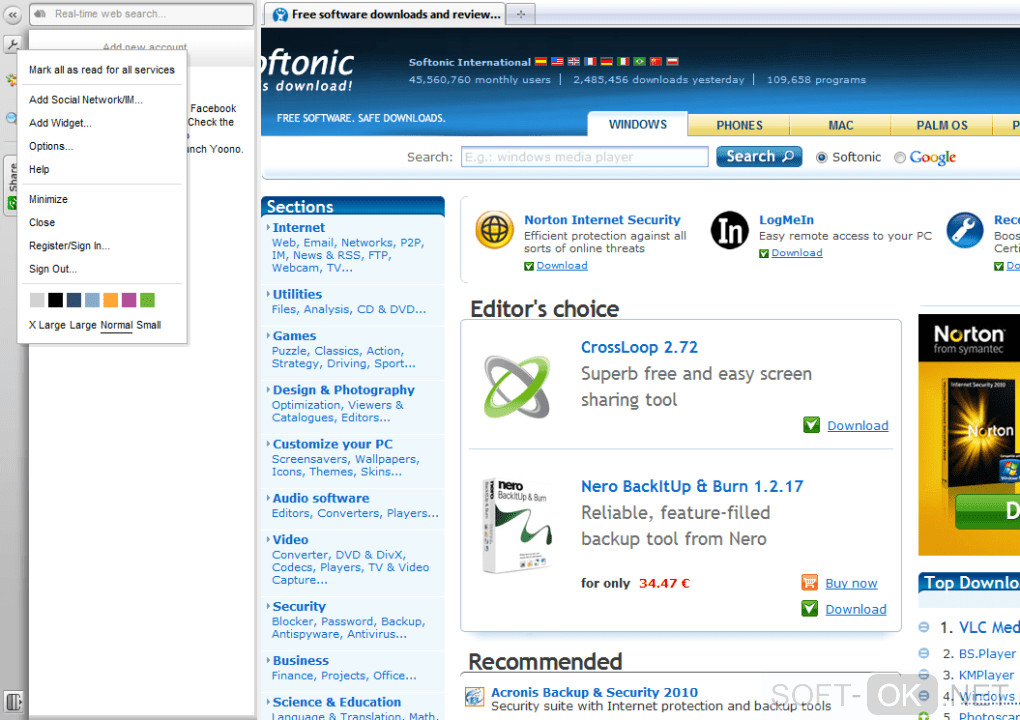Open the wrench settings icon

tap(12, 44)
